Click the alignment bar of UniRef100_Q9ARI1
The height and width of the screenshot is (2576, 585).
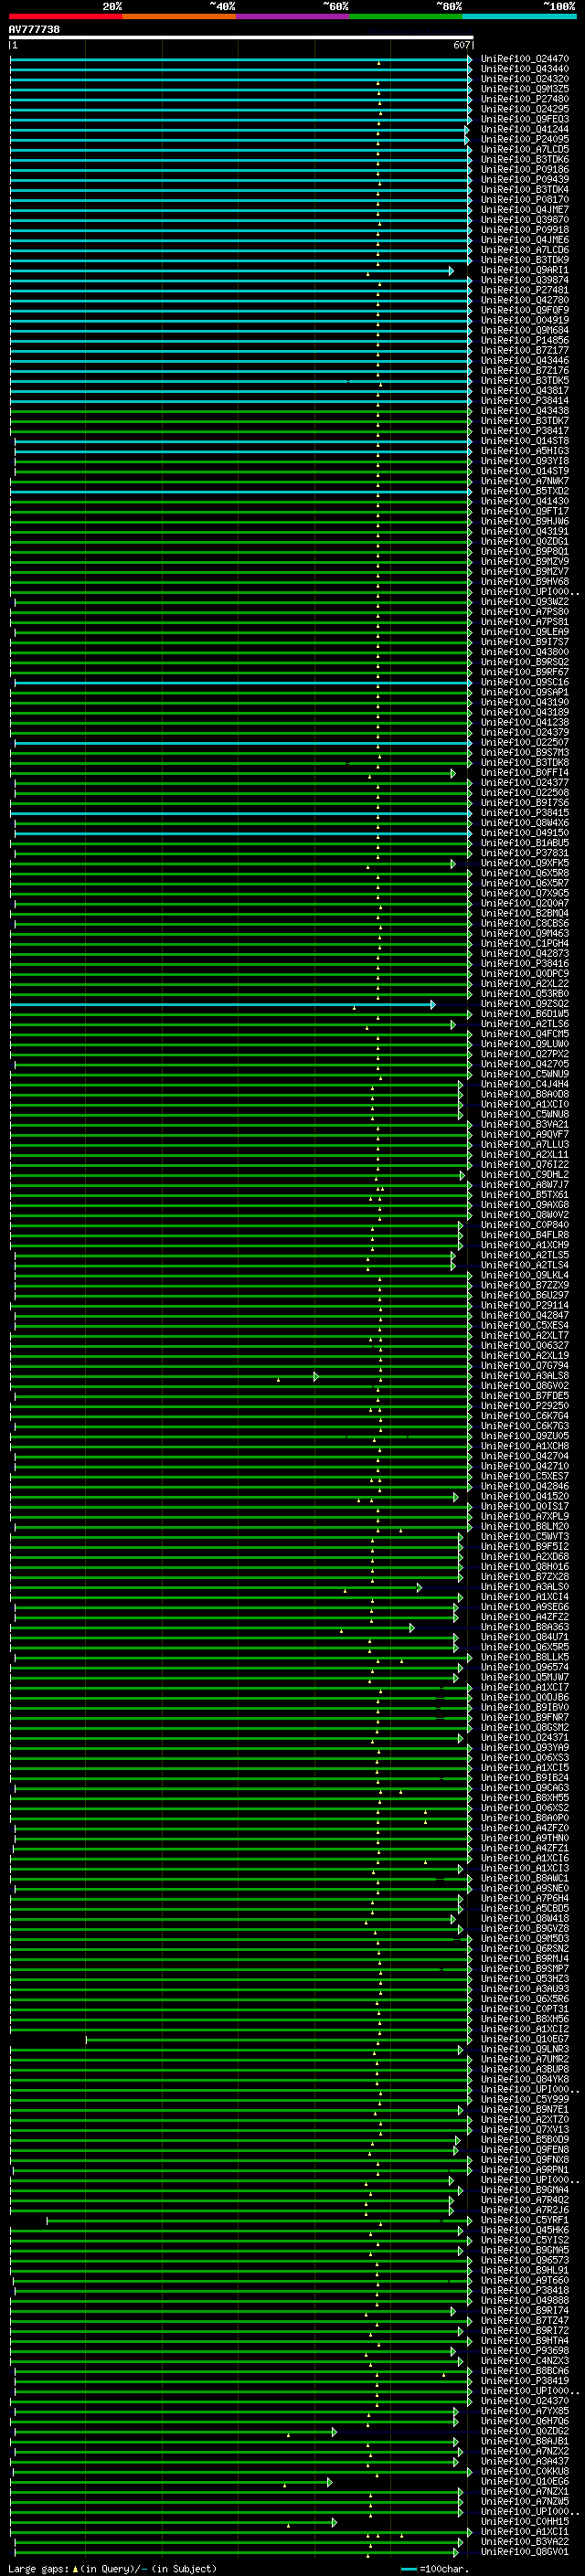click(x=232, y=271)
